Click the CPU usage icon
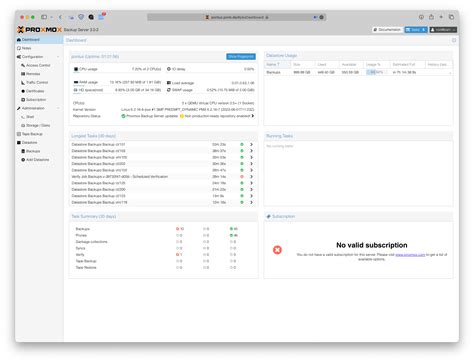This screenshot has height=362, width=474. [x=76, y=69]
